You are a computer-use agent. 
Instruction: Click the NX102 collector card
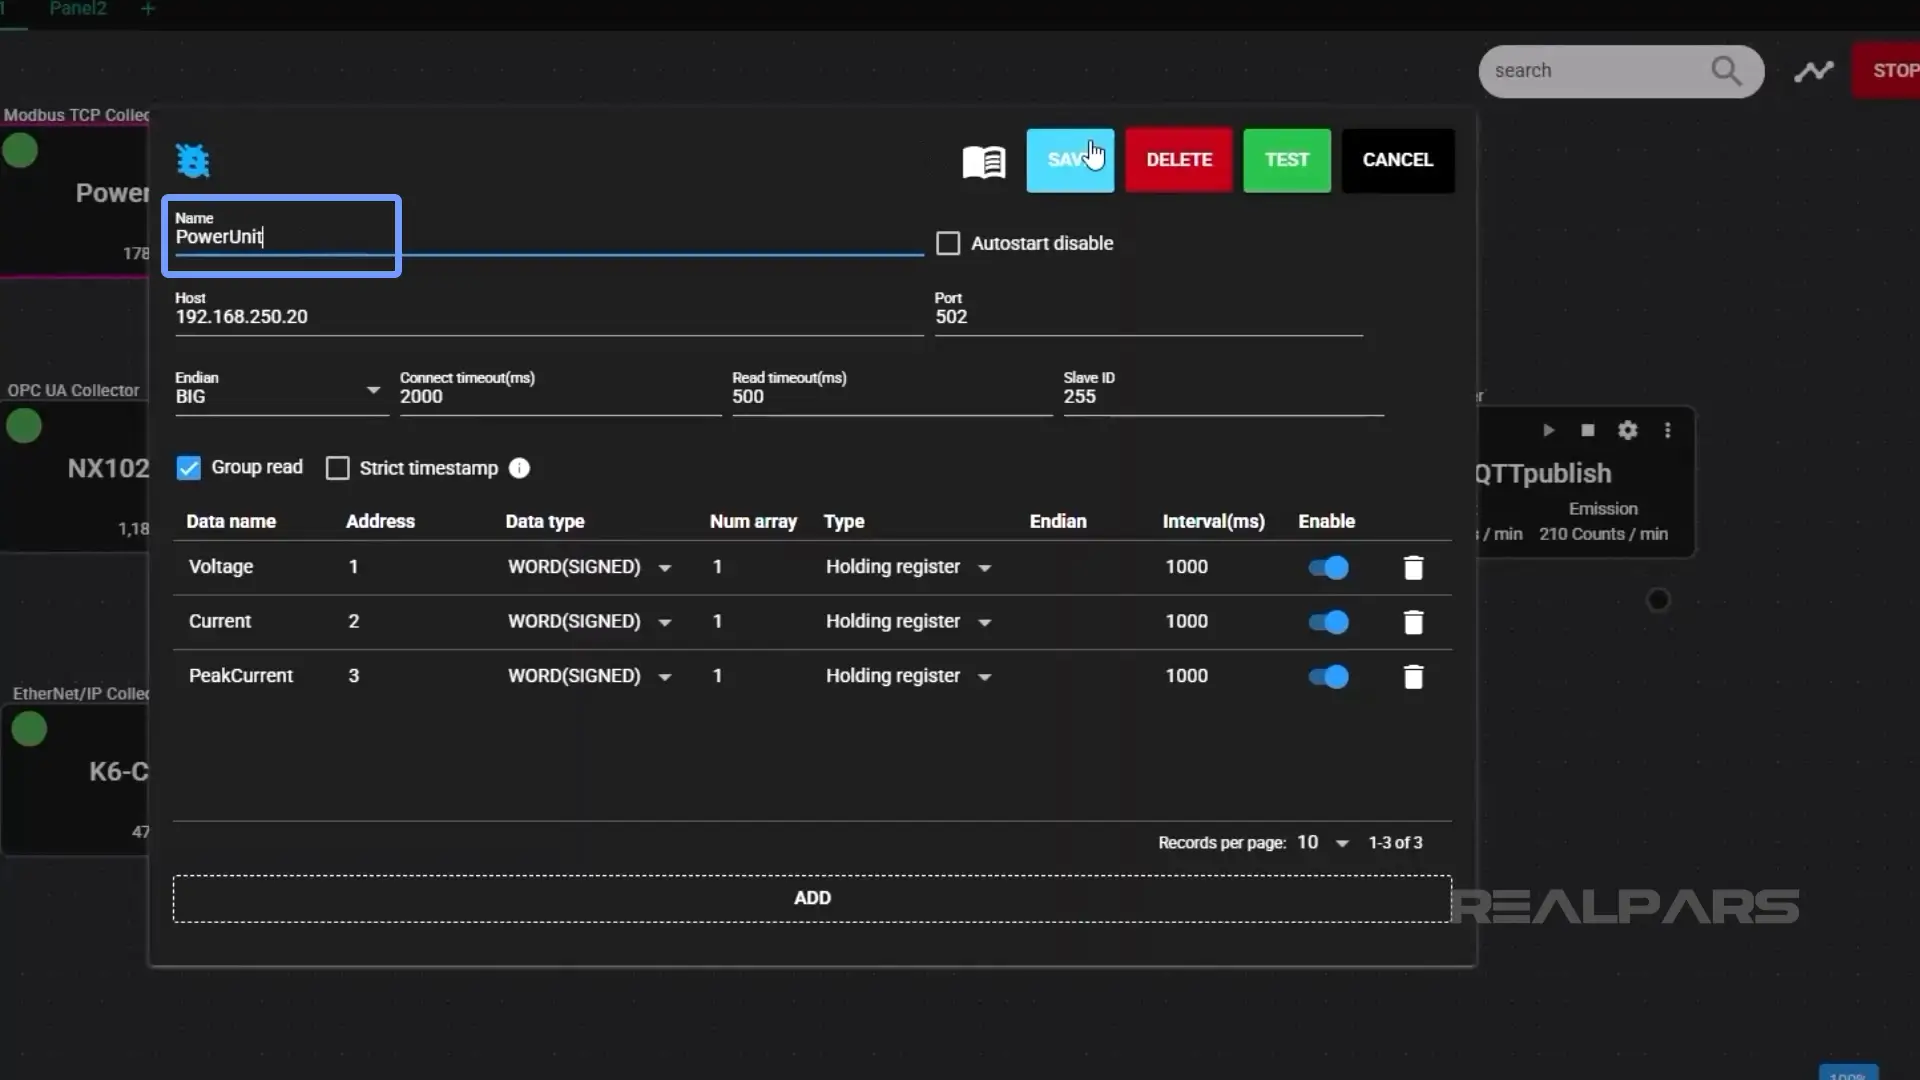point(75,476)
